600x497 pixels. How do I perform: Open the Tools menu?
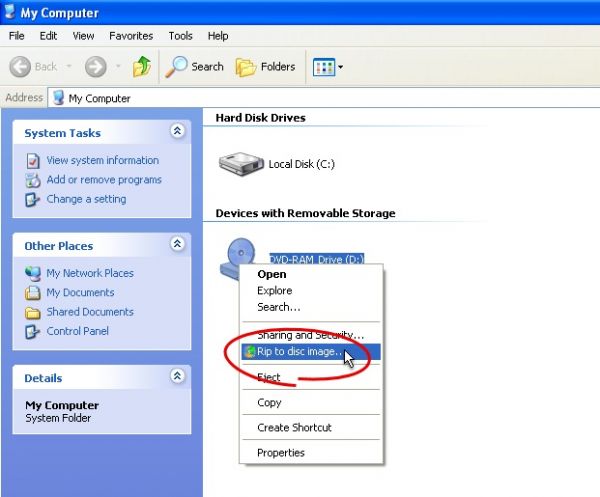click(180, 36)
